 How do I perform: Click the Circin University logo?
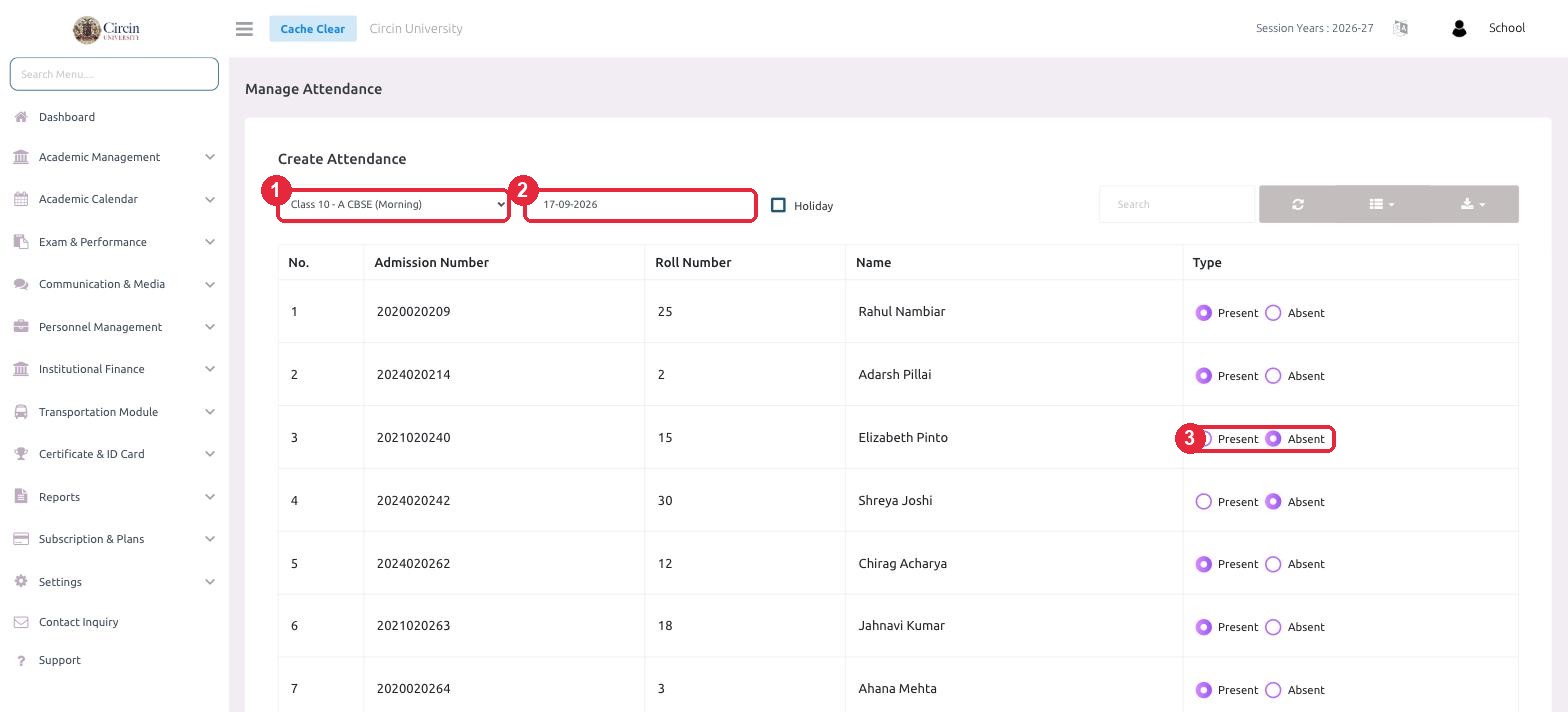[107, 29]
